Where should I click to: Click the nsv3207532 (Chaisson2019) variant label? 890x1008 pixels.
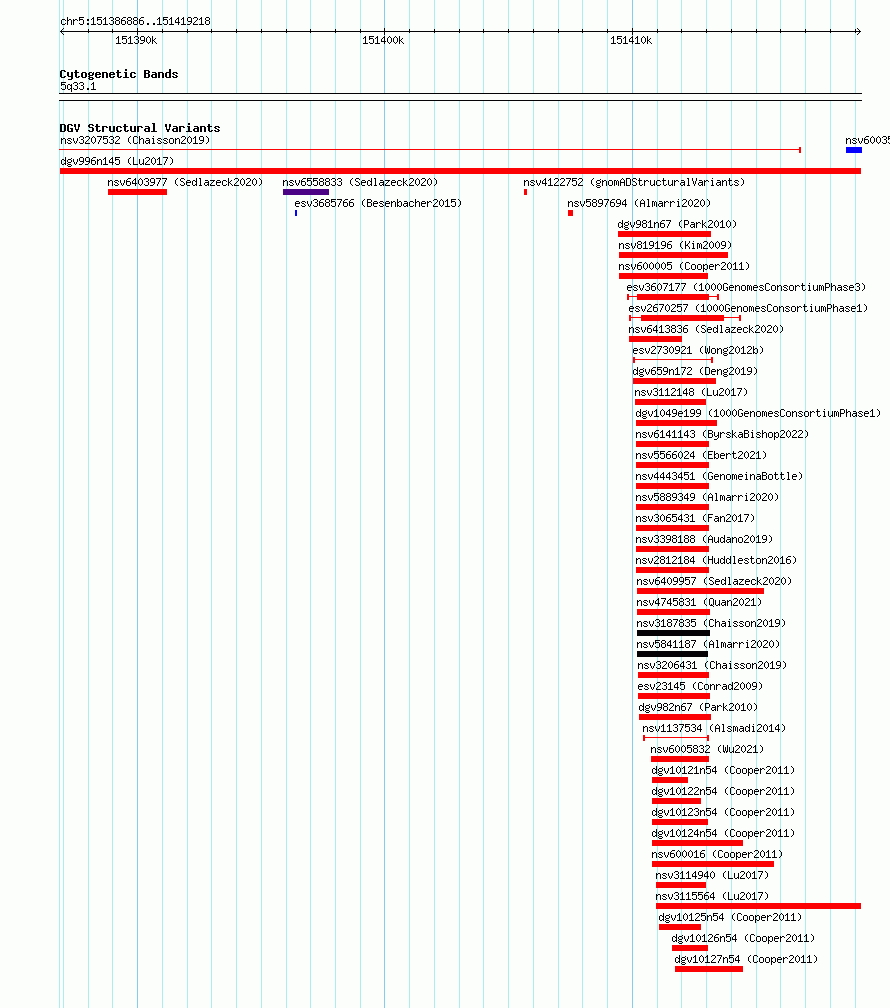point(135,140)
